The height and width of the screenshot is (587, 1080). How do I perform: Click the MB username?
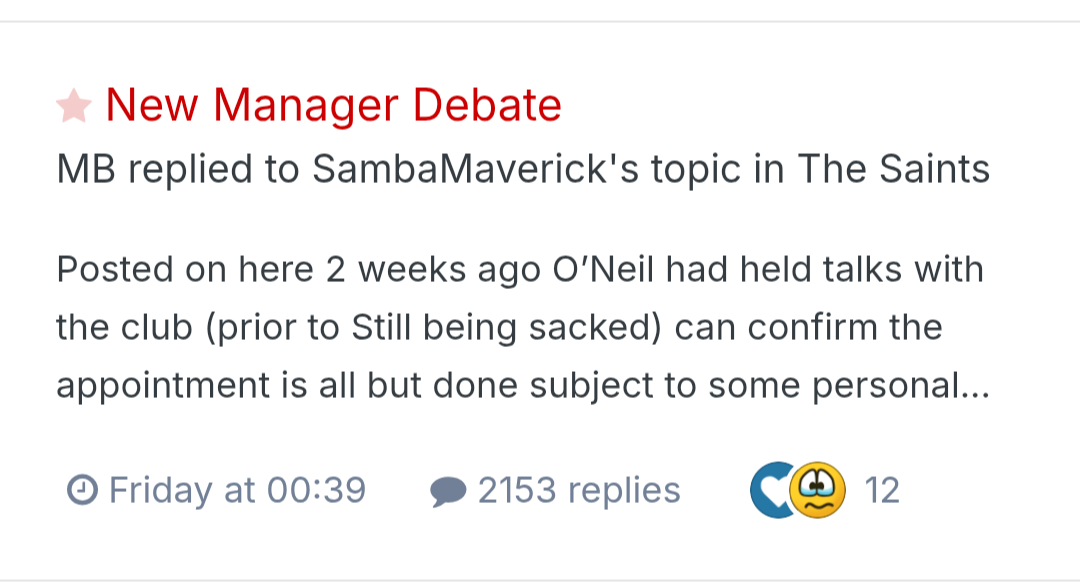pos(86,170)
